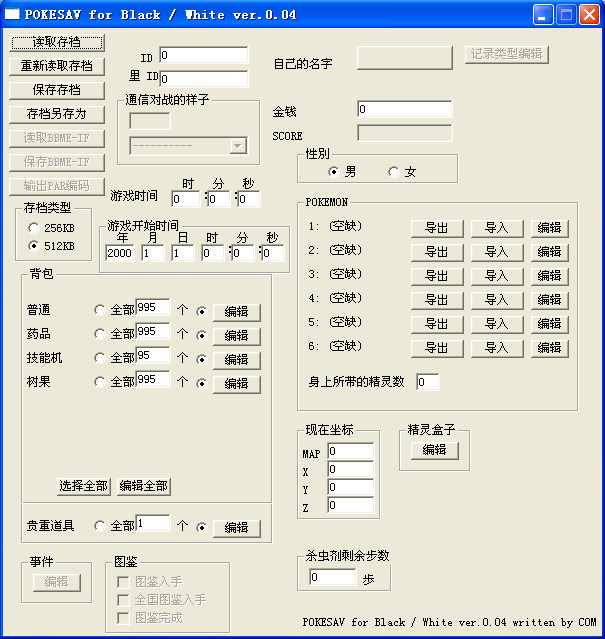
Task: Click the 游戏时间 hours (时) field
Action: (185, 199)
